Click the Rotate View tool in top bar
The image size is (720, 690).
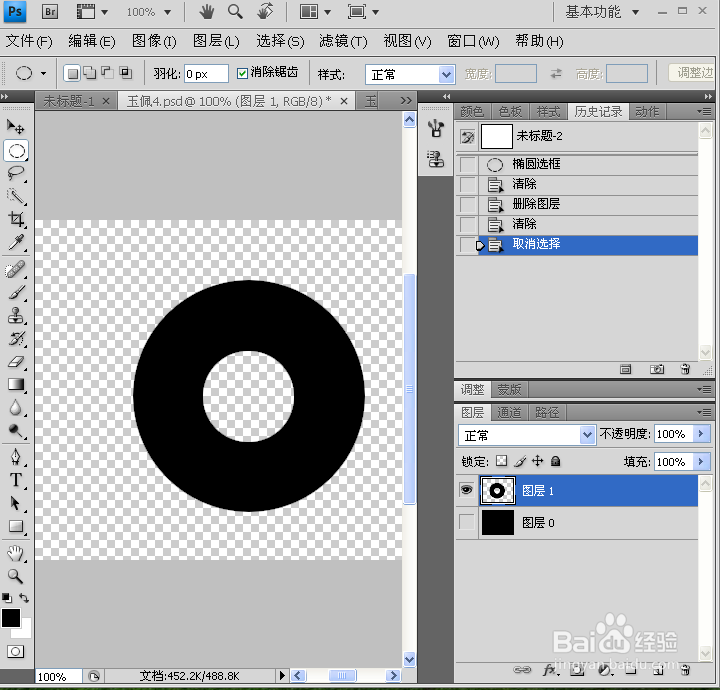pyautogui.click(x=265, y=11)
